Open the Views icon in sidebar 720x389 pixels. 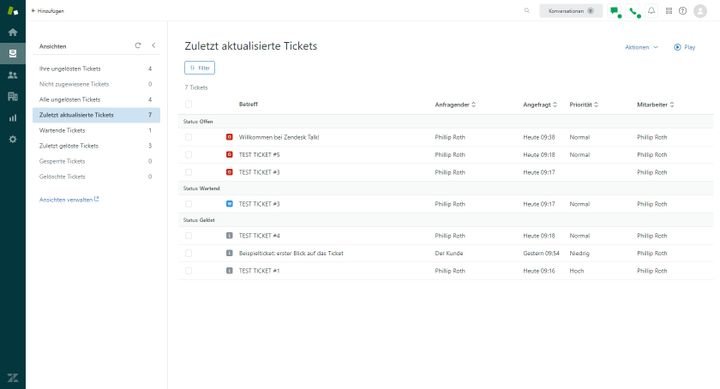pyautogui.click(x=13, y=53)
